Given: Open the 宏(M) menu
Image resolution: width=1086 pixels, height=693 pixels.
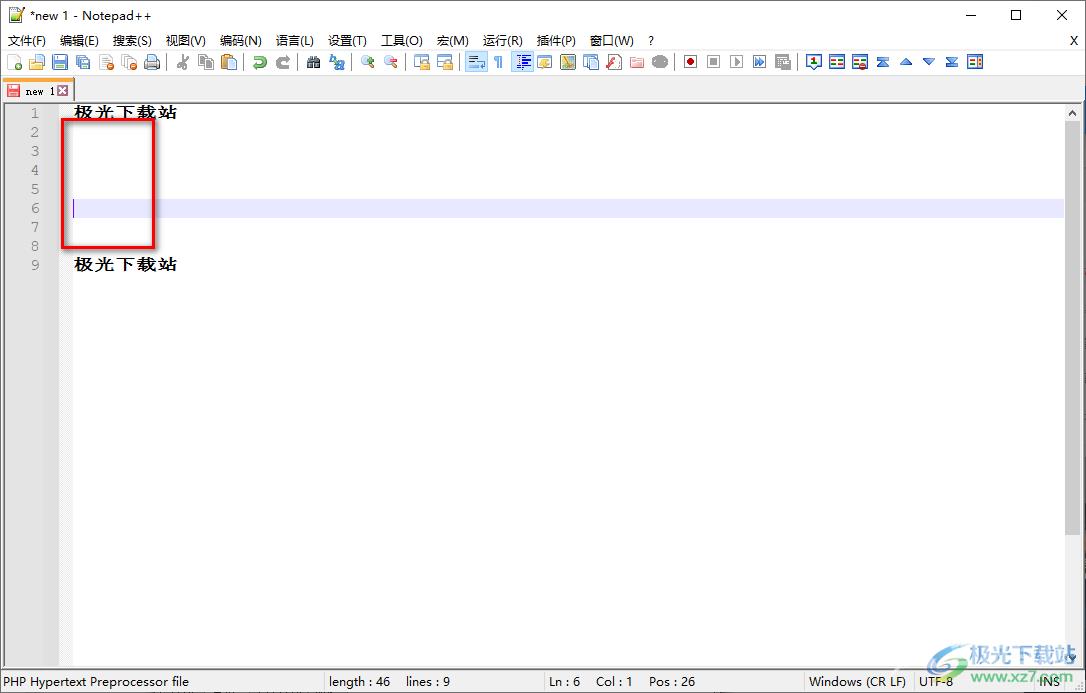Looking at the screenshot, I should tap(453, 41).
